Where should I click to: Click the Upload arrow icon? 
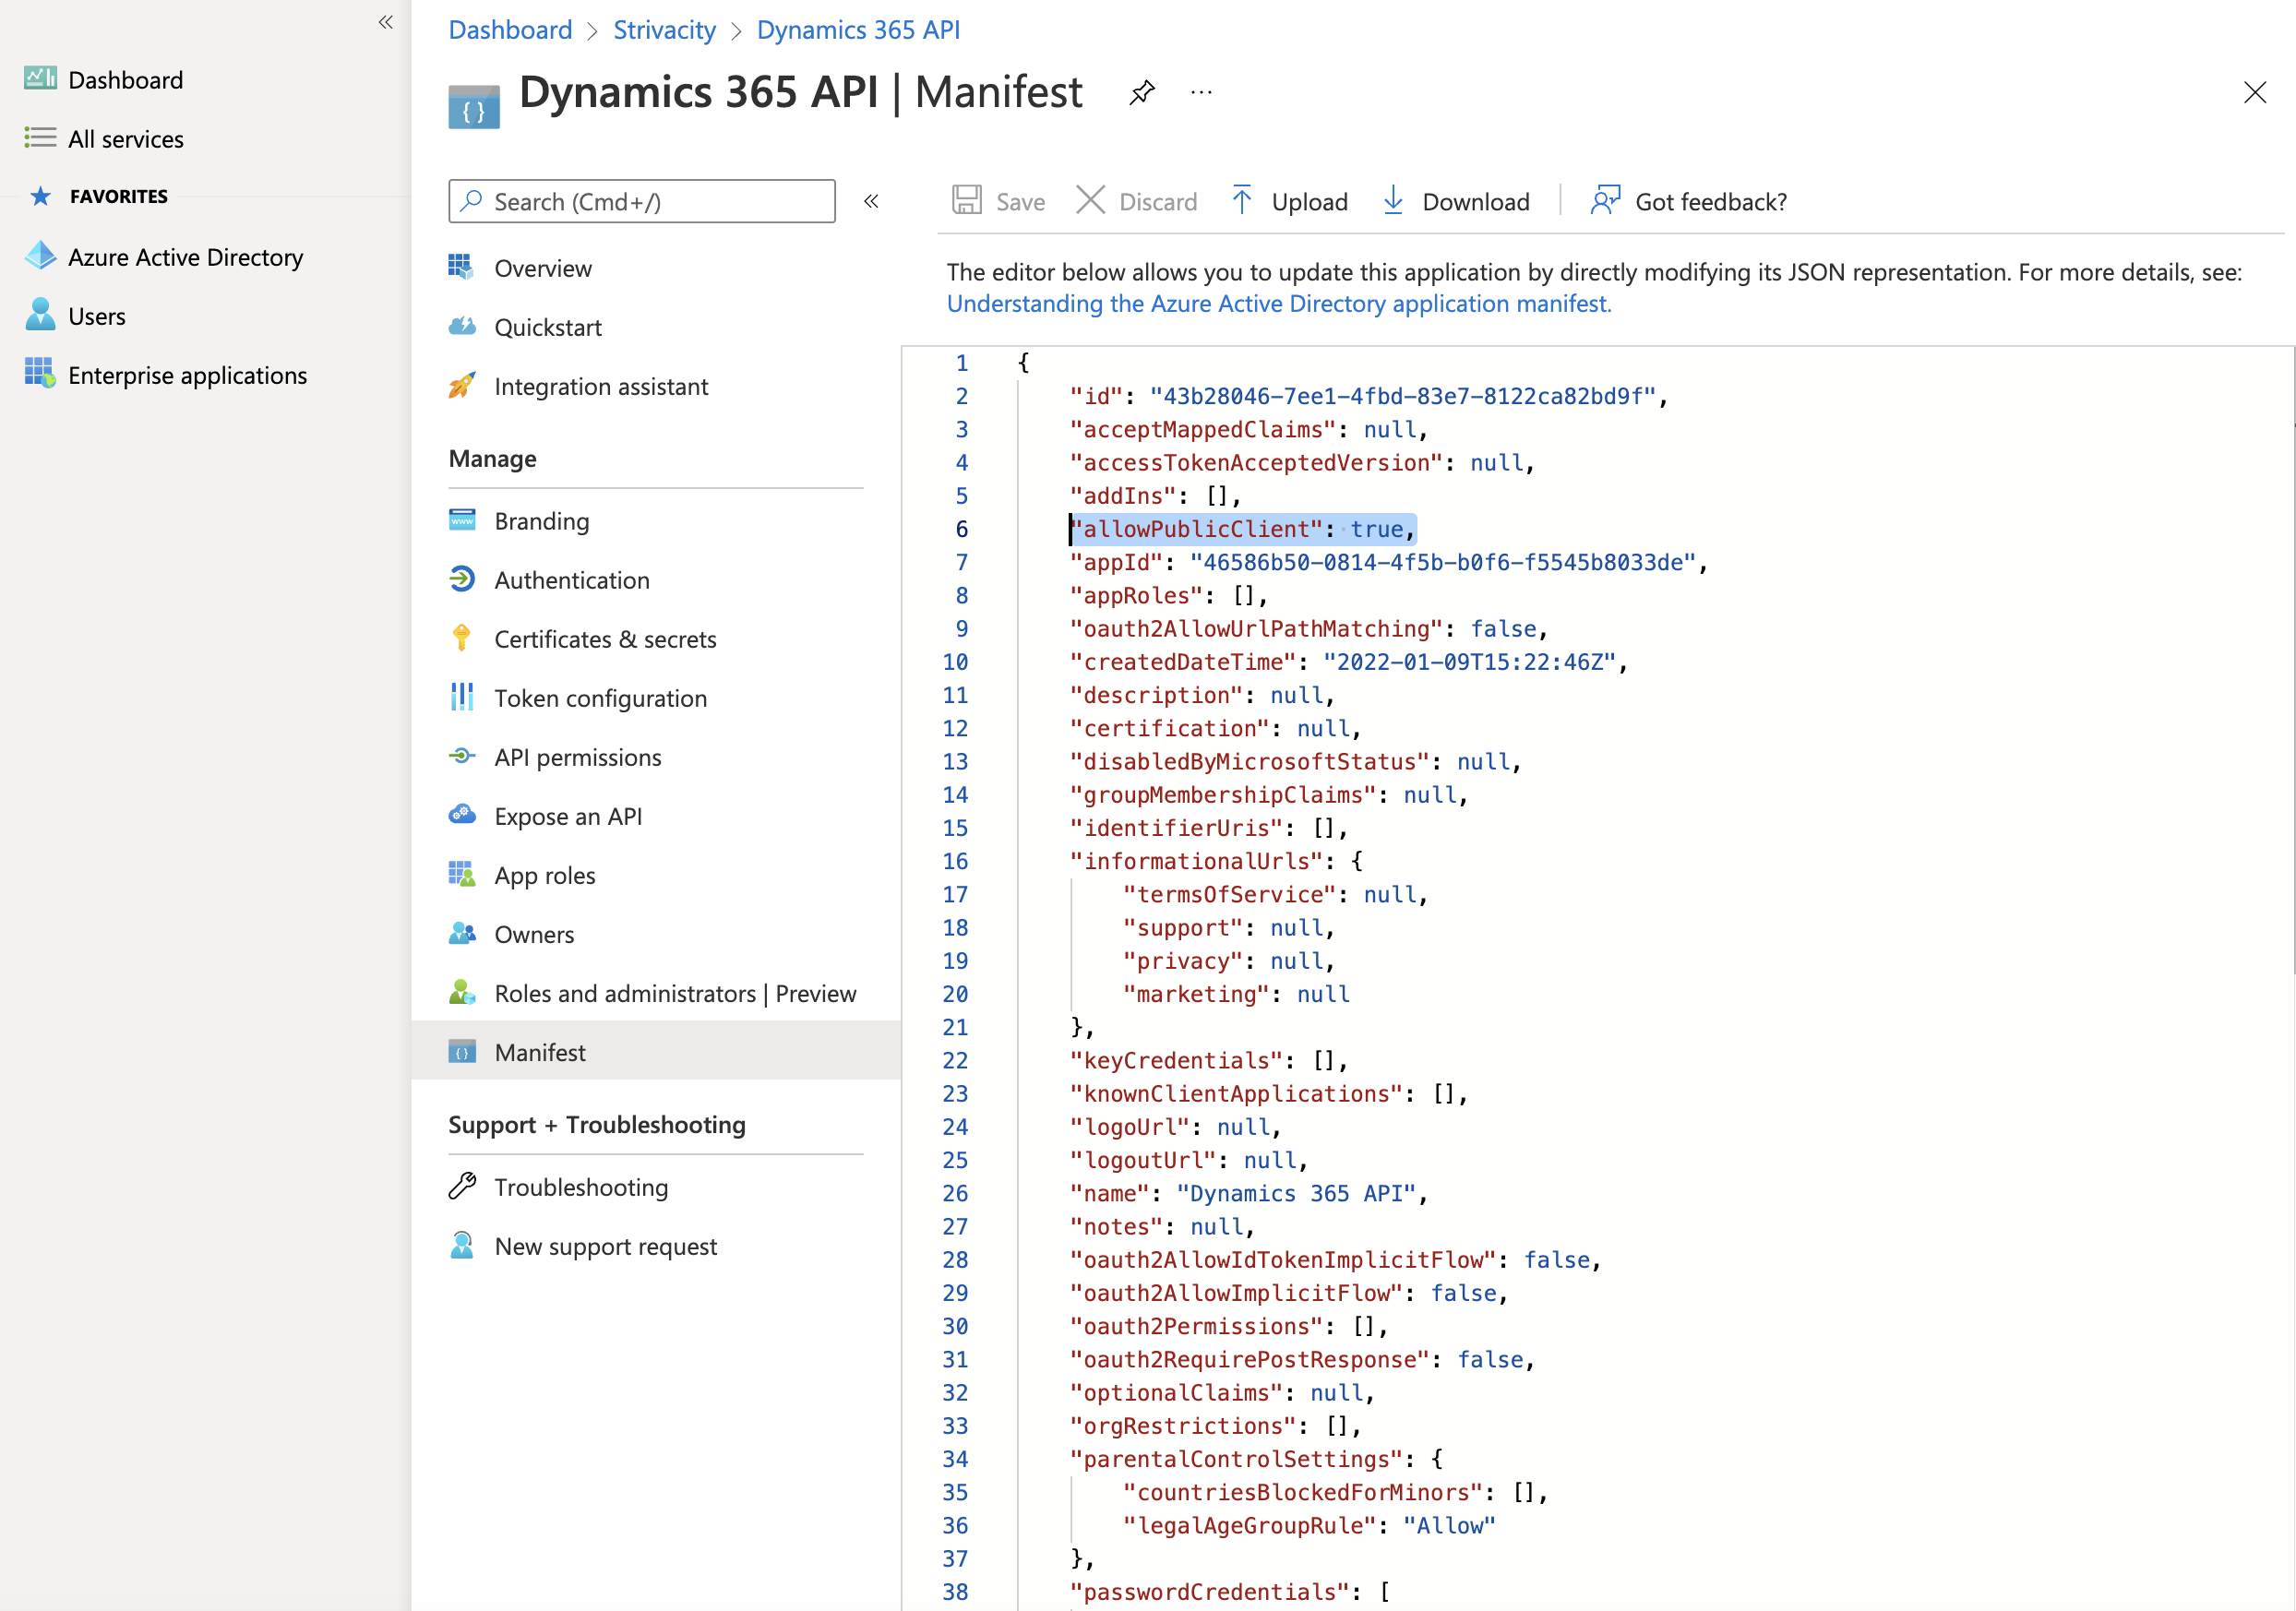[1241, 200]
